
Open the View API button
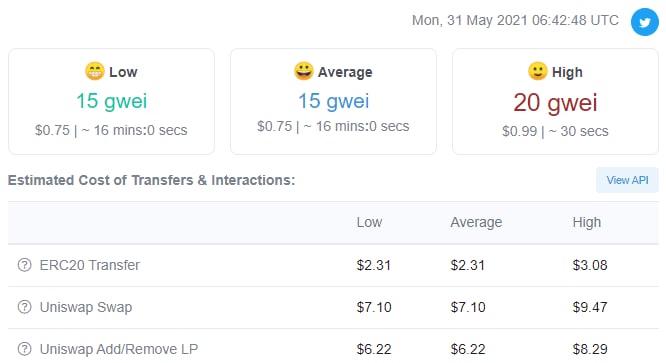coord(627,180)
